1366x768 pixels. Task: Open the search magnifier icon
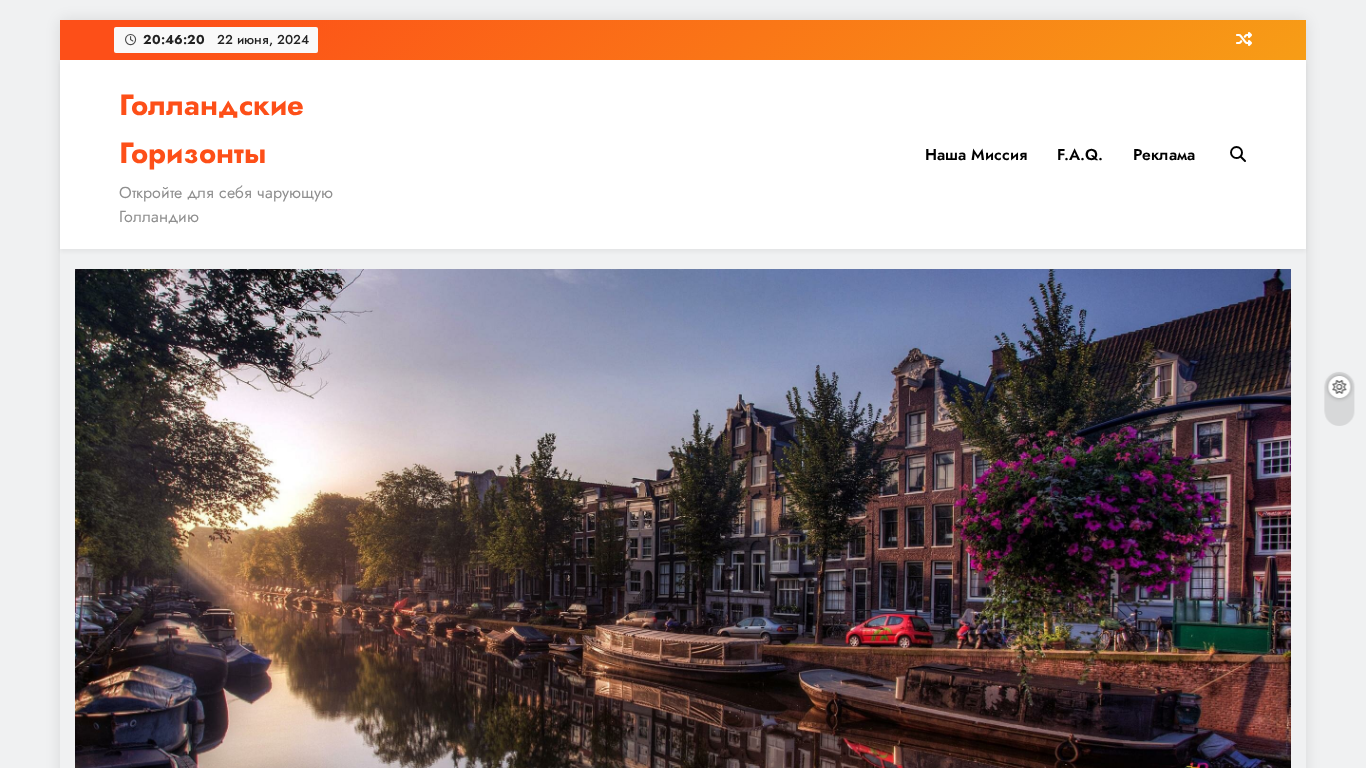tap(1238, 154)
